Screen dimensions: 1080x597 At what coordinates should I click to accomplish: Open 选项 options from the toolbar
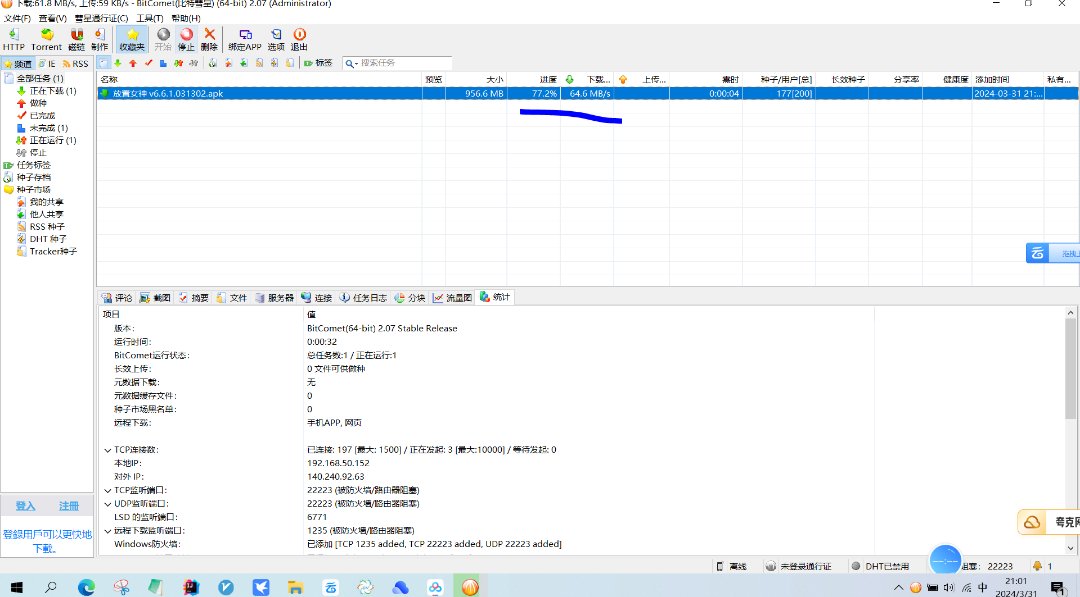pyautogui.click(x=276, y=39)
